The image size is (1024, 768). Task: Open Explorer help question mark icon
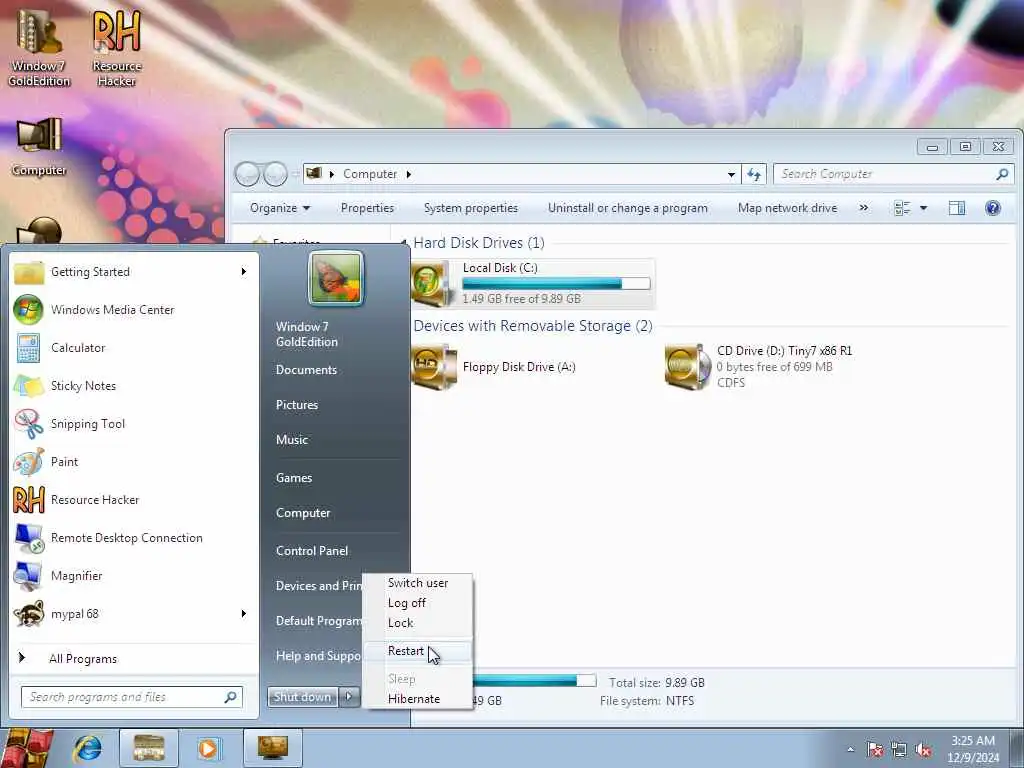tap(993, 208)
